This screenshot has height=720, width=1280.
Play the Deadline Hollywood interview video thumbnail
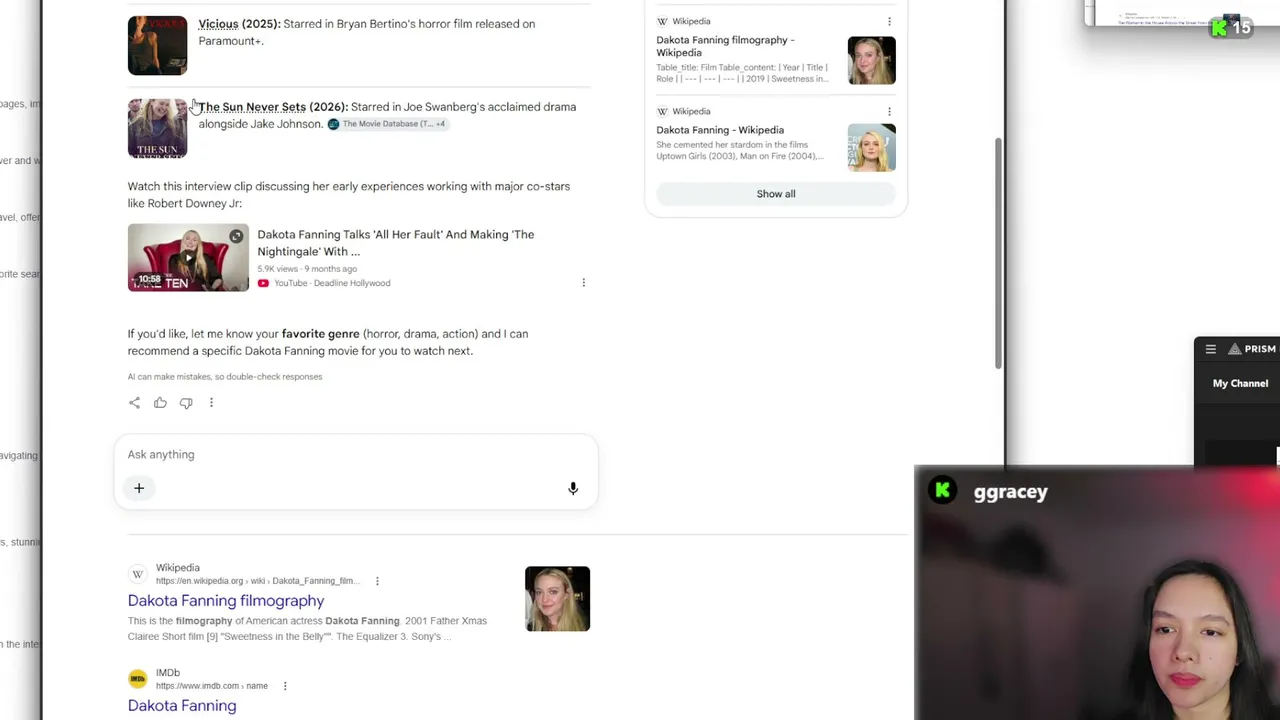188,258
